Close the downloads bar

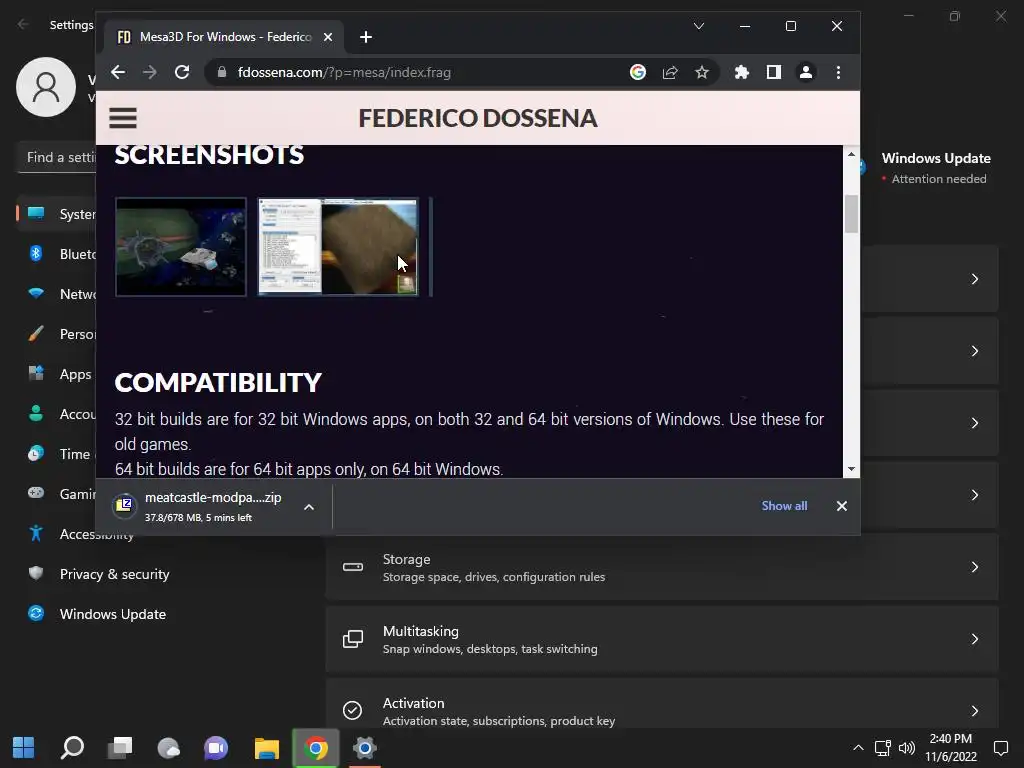point(842,506)
